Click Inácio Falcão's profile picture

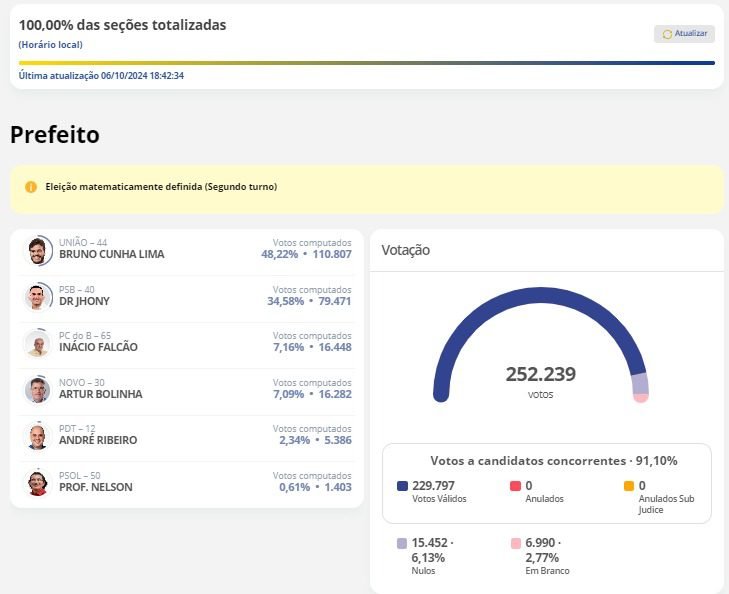[37, 344]
